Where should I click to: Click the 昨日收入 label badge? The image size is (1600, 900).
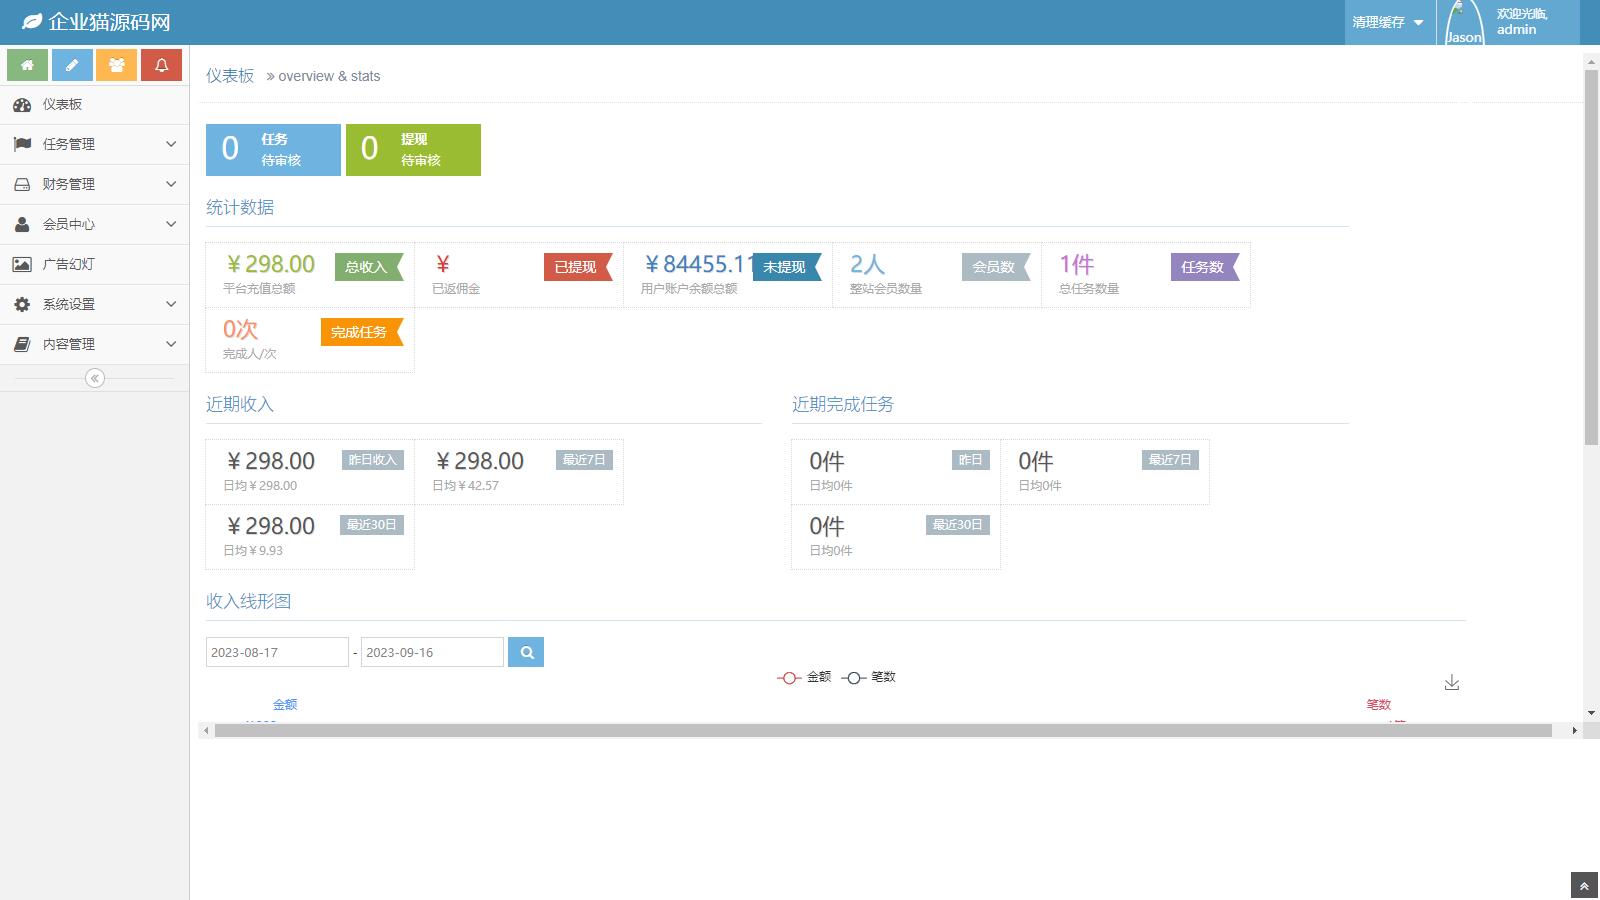[x=373, y=460]
